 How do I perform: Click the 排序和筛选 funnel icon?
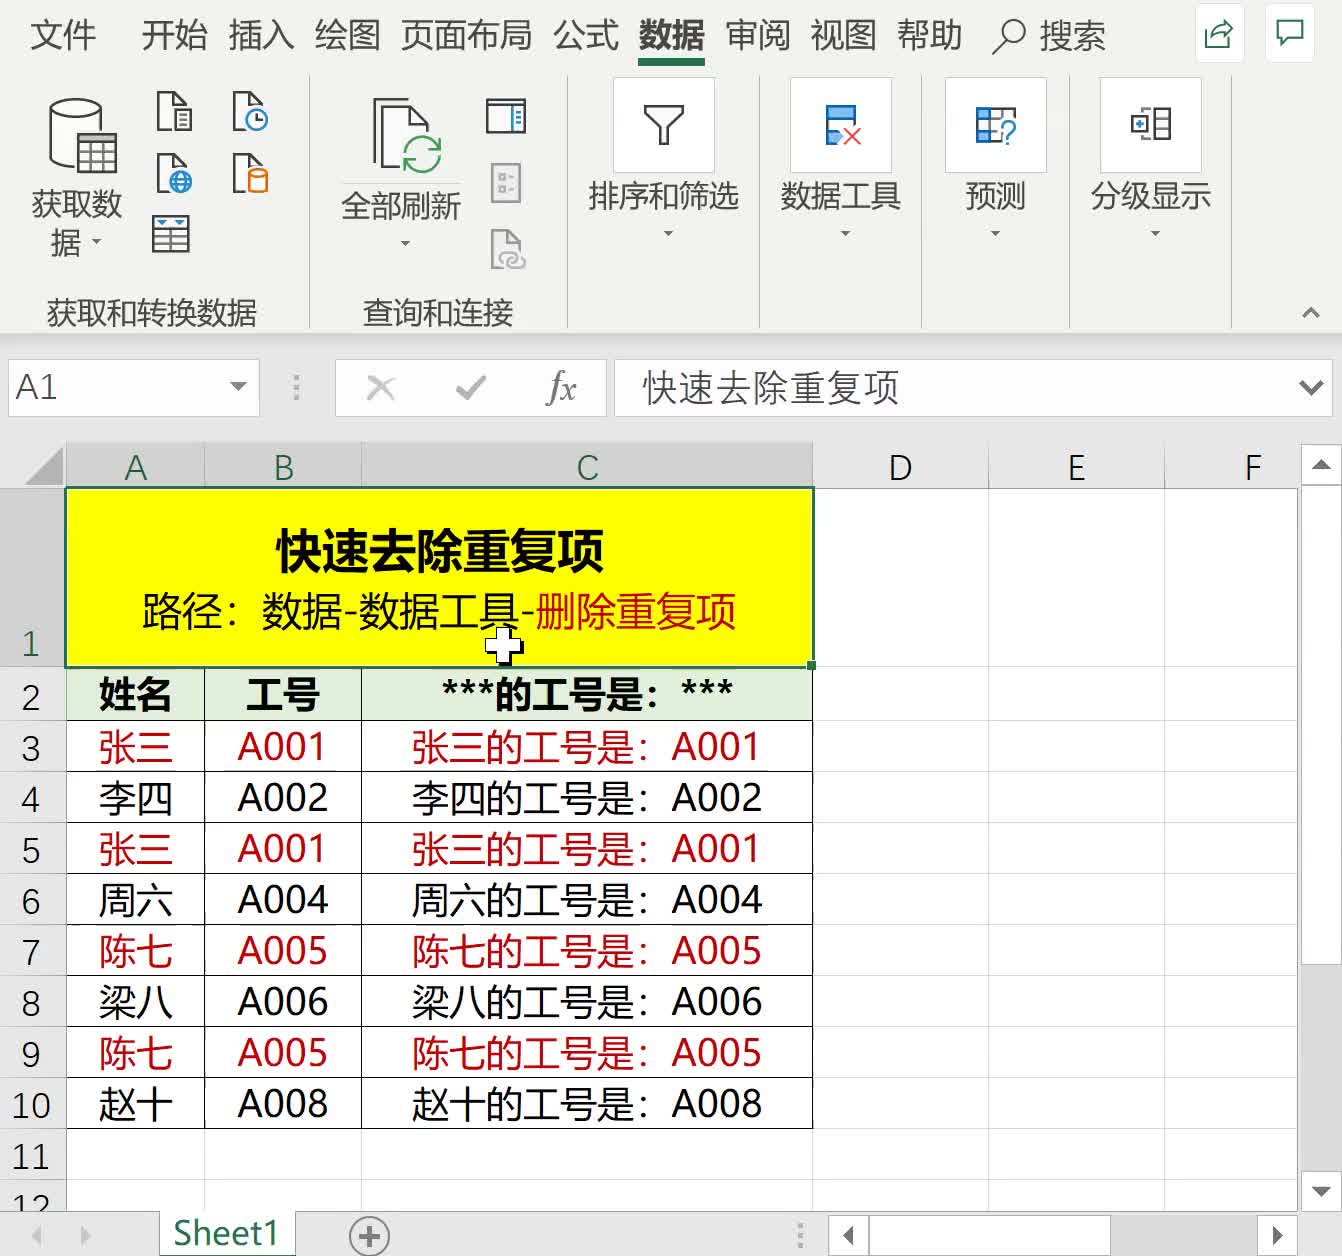tap(664, 125)
